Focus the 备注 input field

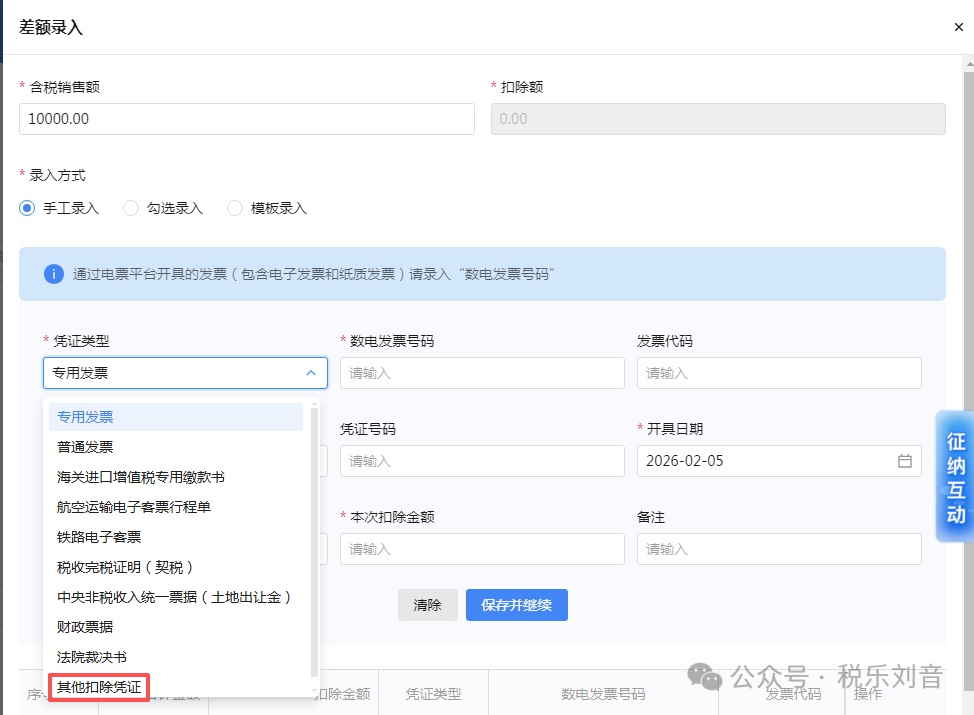[x=779, y=549]
